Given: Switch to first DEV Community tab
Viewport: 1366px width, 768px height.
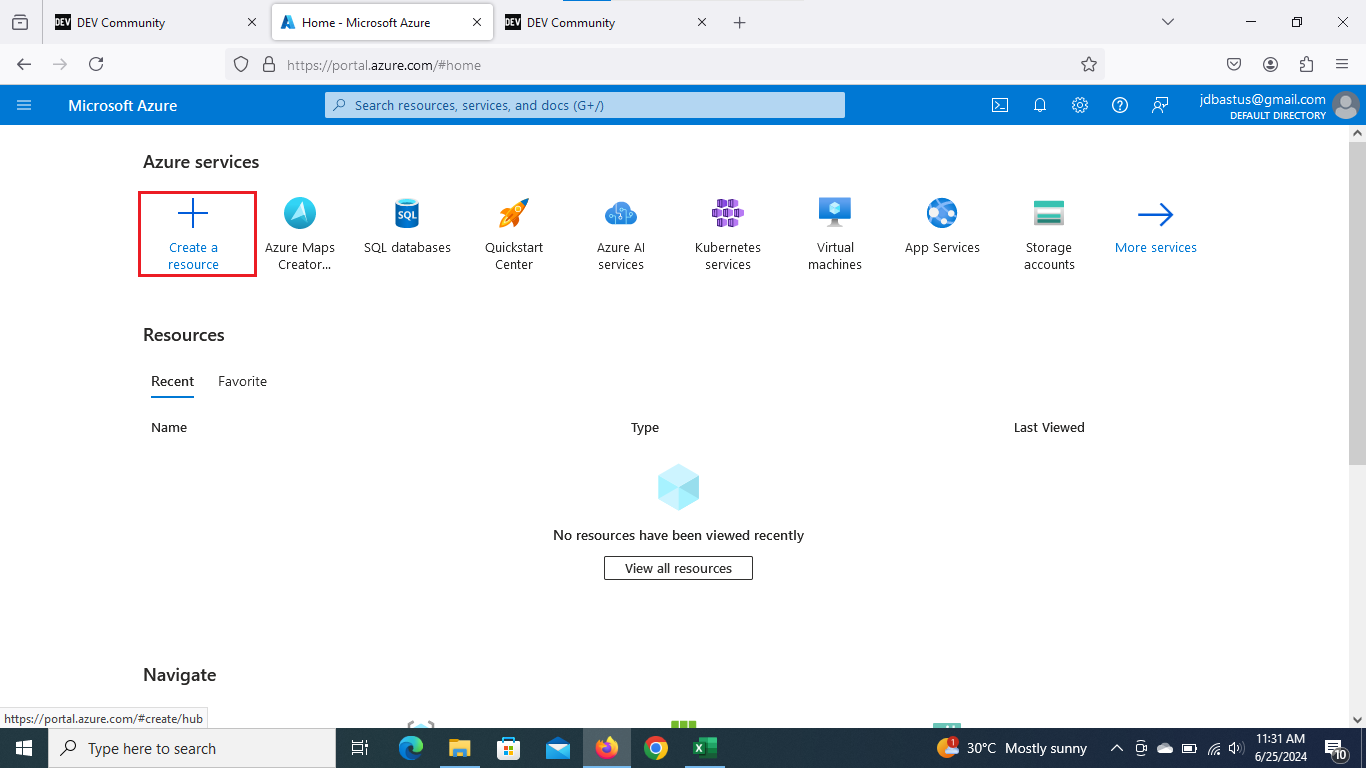Looking at the screenshot, I should coord(155,22).
